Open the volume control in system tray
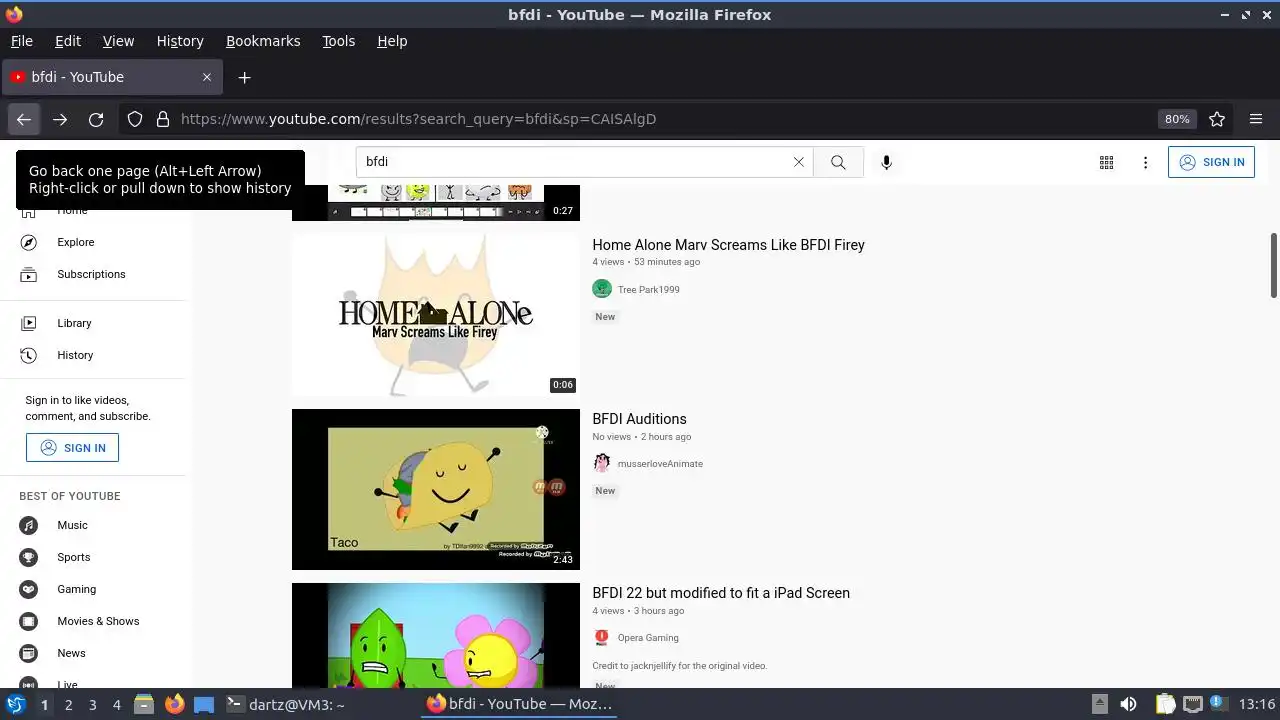The width and height of the screenshot is (1280, 720). (1128, 704)
